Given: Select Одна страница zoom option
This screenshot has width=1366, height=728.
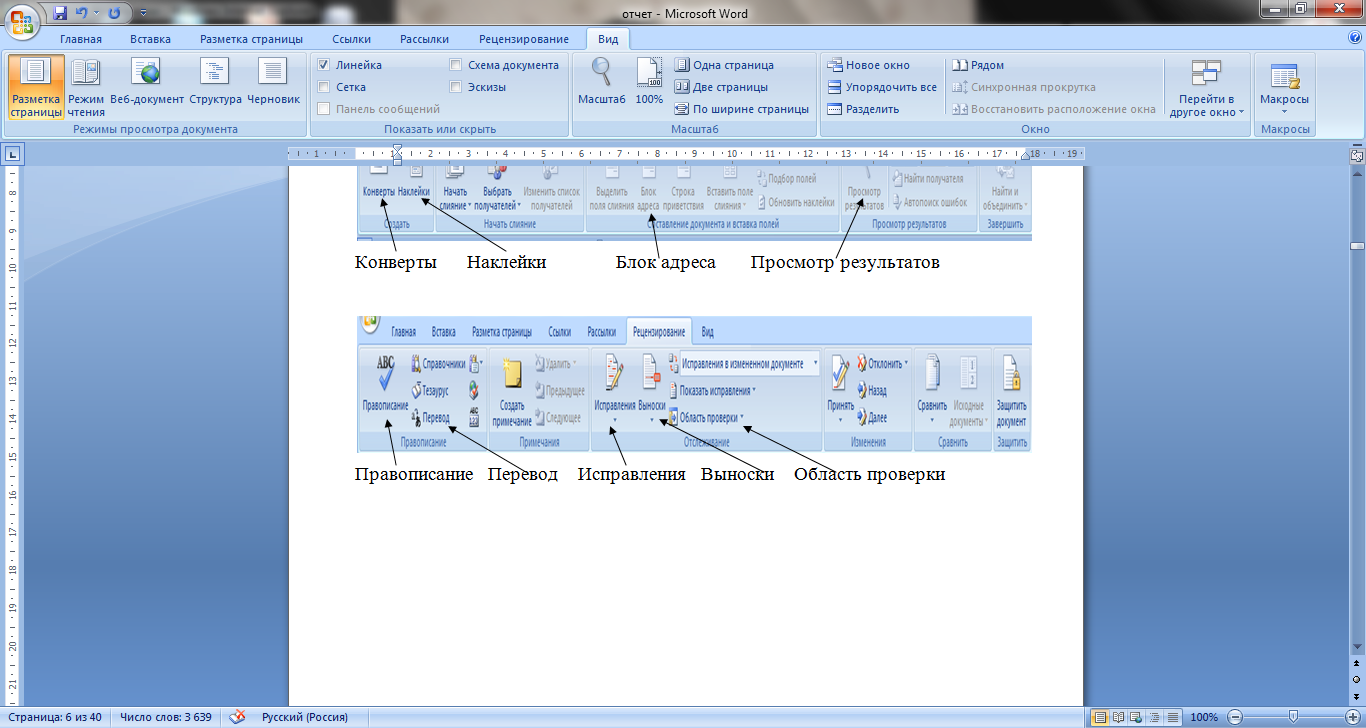Looking at the screenshot, I should pyautogui.click(x=724, y=65).
